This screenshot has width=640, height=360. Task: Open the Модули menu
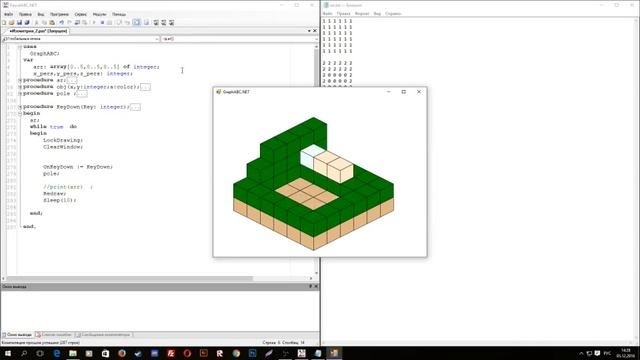(99, 14)
